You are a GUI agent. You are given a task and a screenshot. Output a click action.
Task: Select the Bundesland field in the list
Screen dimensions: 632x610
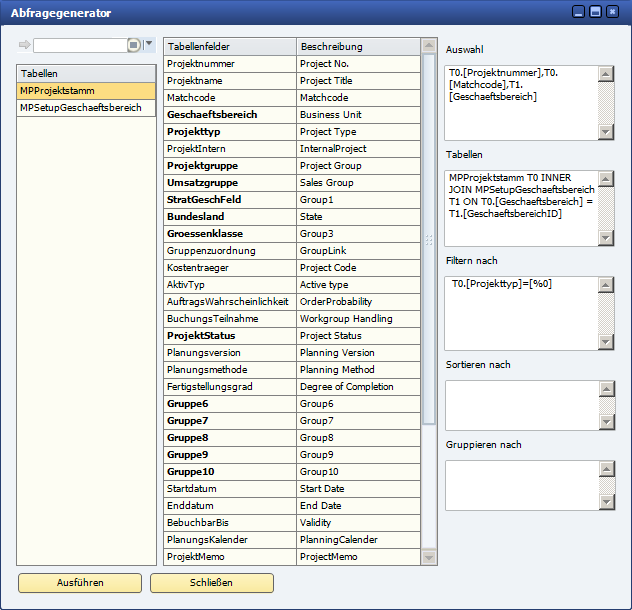pos(230,216)
